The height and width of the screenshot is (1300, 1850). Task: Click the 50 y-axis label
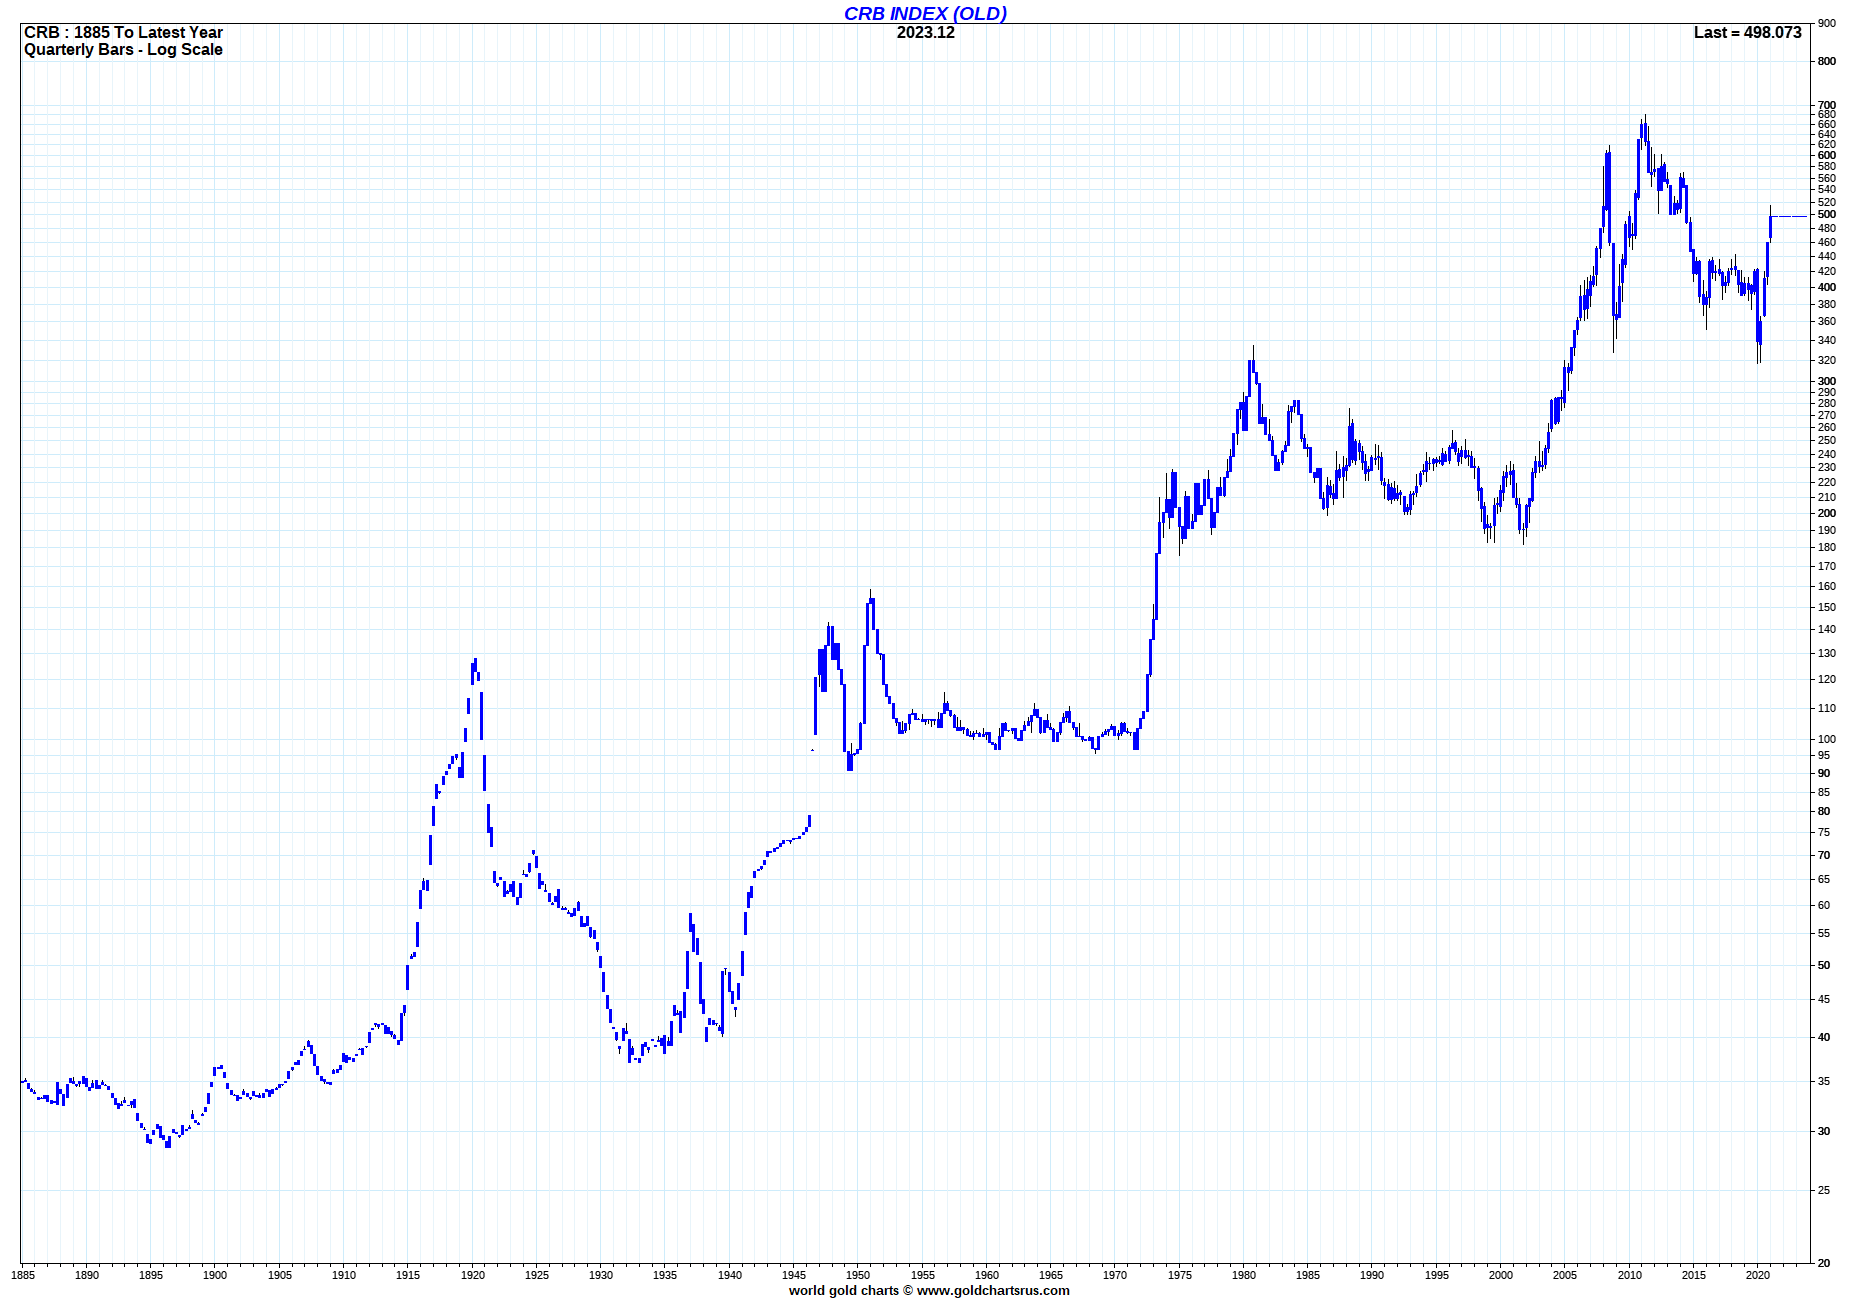tap(1824, 965)
